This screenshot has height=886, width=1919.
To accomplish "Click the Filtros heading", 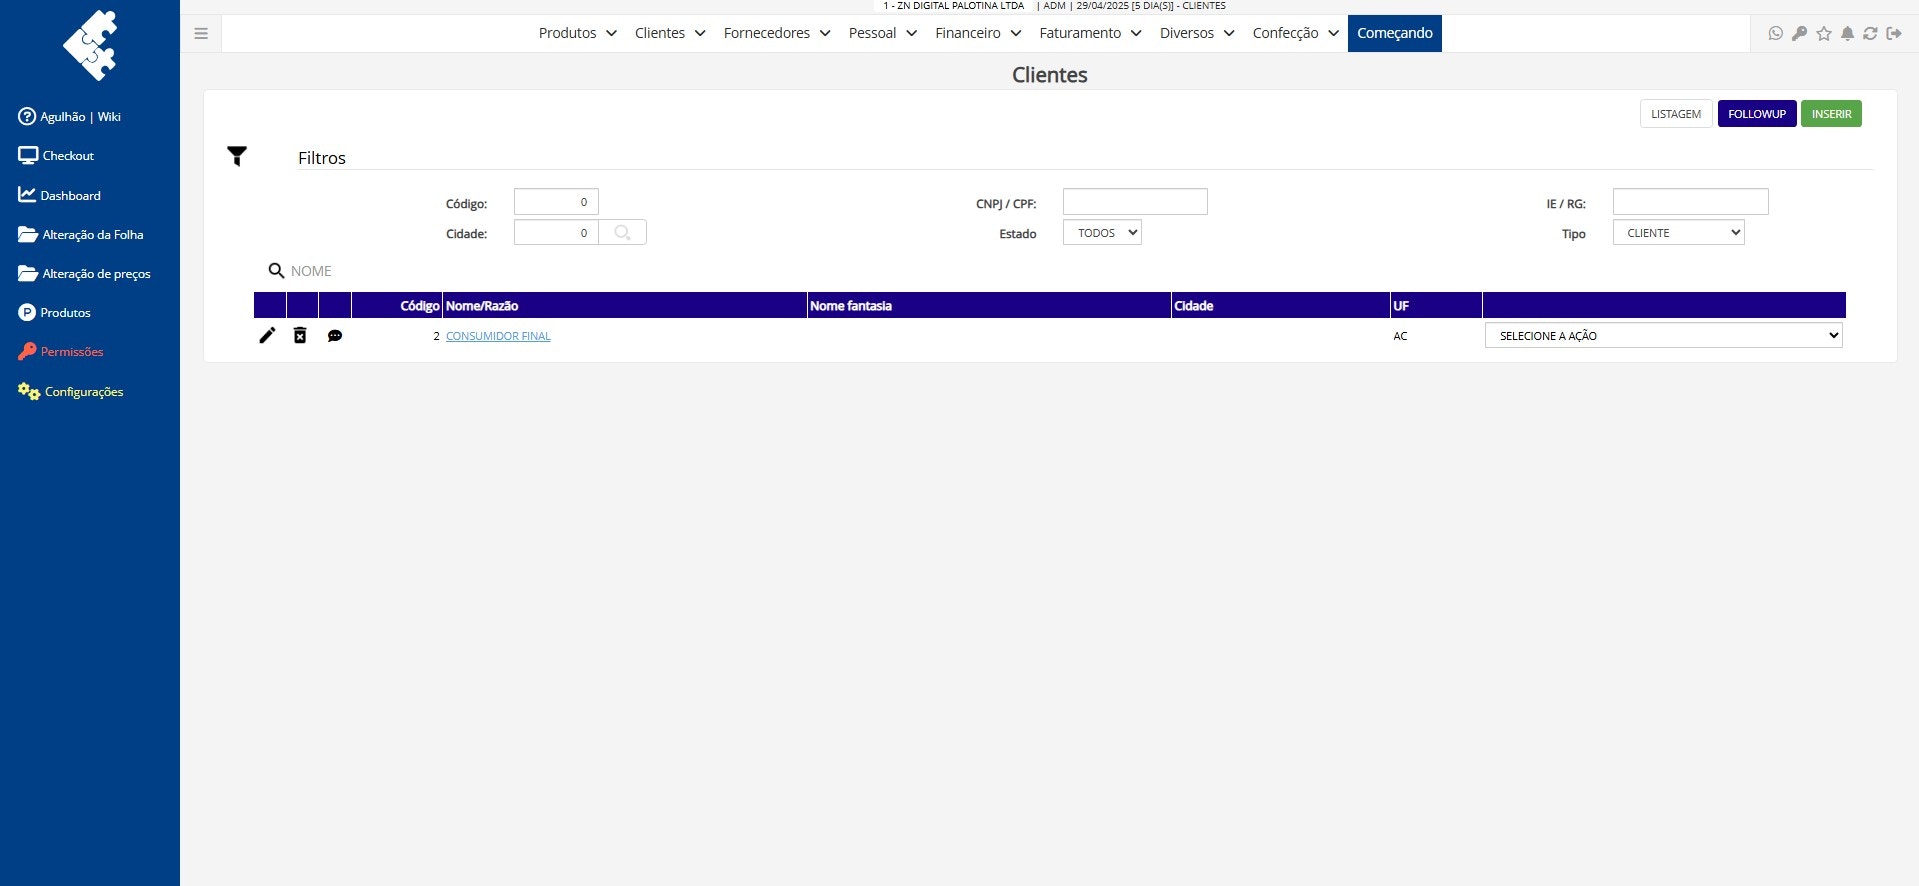I will [x=322, y=158].
